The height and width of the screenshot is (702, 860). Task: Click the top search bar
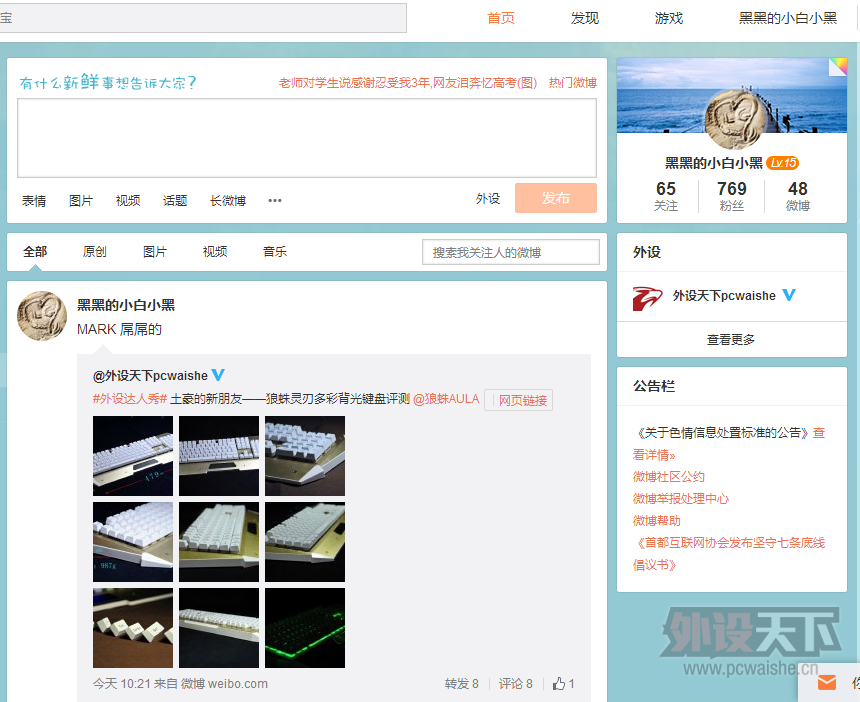203,18
